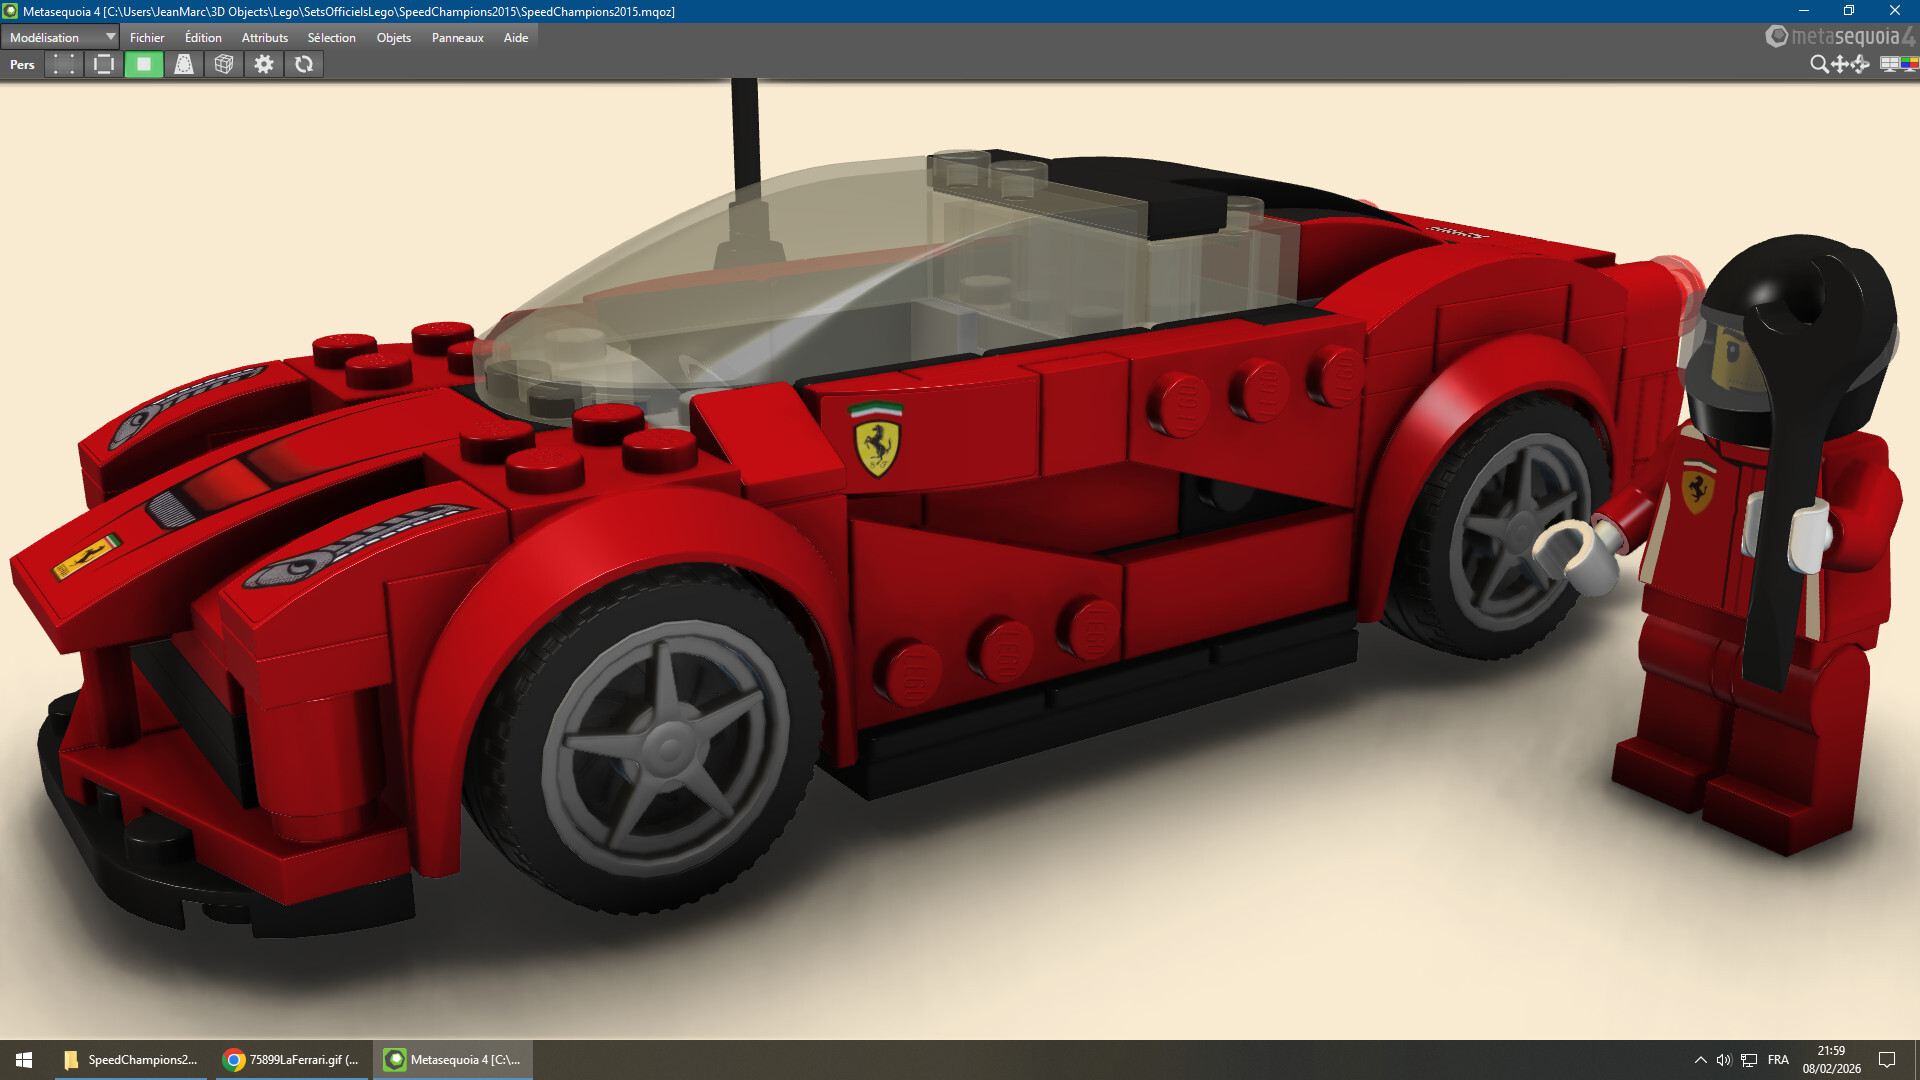This screenshot has height=1080, width=1920.
Task: Click the viewport pan arrows icon
Action: (x=1840, y=64)
